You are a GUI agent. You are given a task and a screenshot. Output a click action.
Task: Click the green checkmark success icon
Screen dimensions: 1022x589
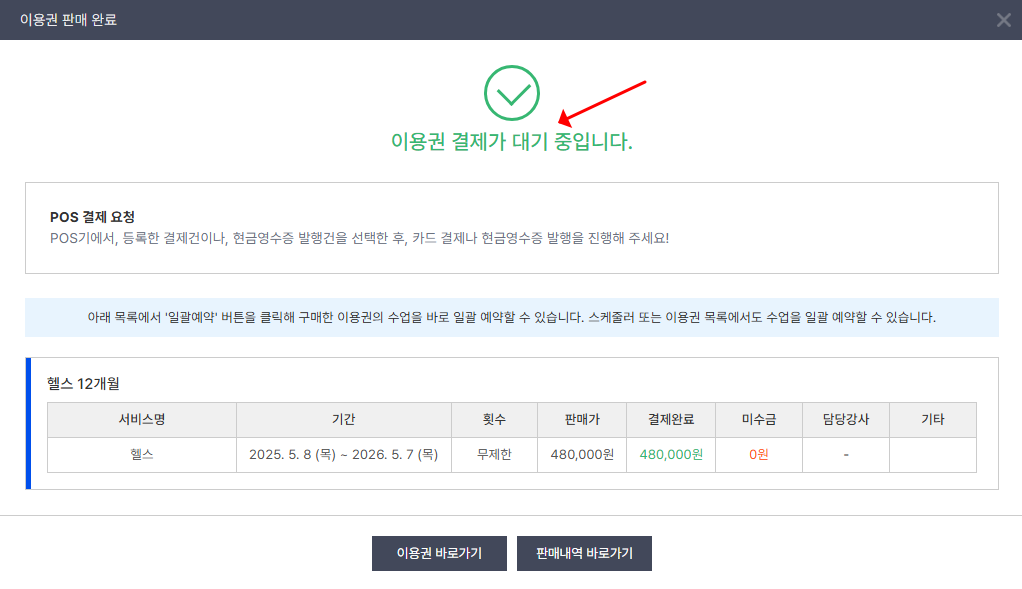[512, 93]
